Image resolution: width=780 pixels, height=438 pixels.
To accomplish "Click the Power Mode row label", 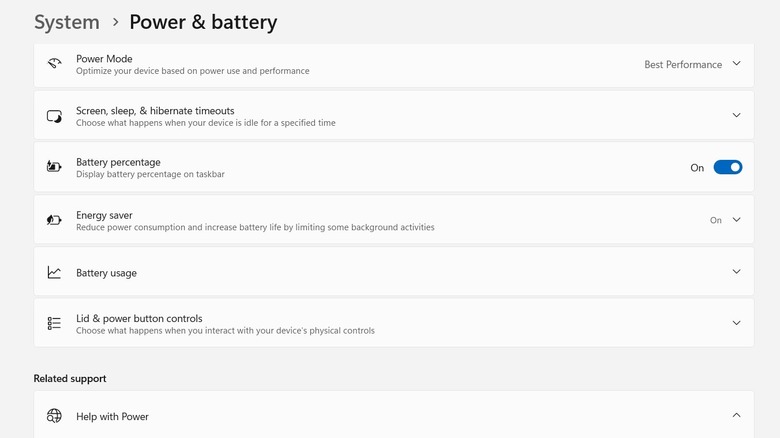I will tap(104, 59).
